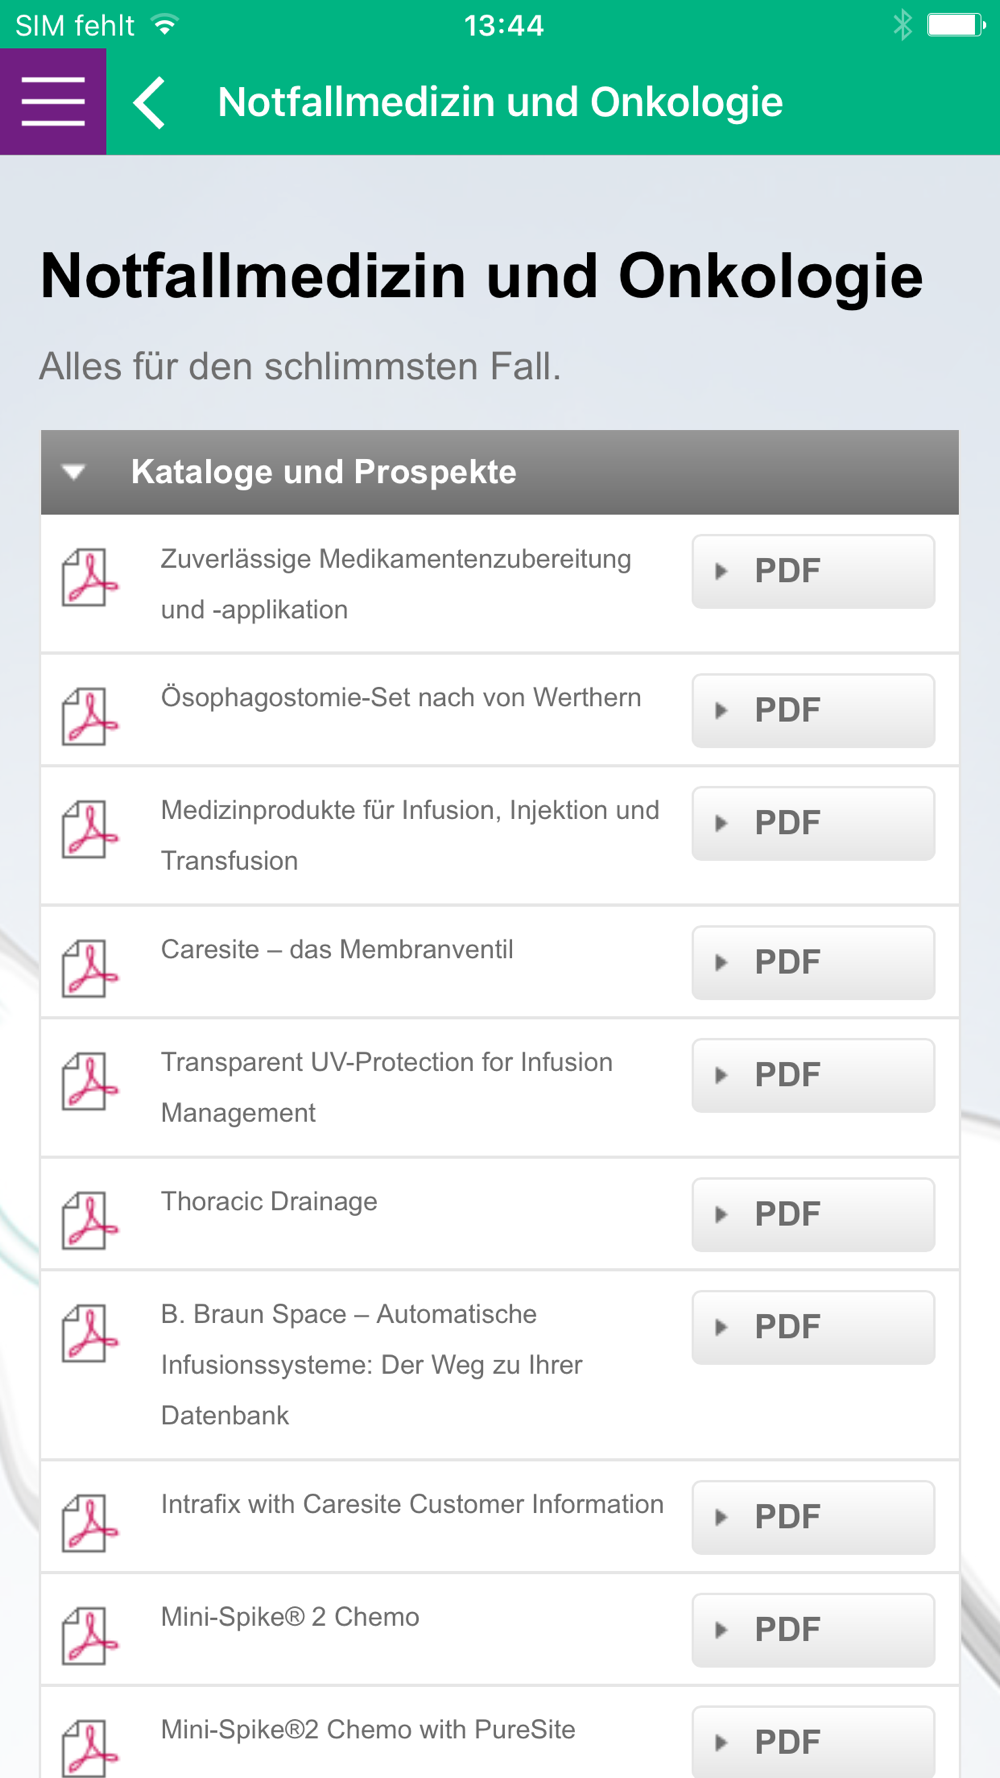Open PDF for Medizinprodukte für Infusion
Screen dimensions: 1000x1778
[x=813, y=823]
